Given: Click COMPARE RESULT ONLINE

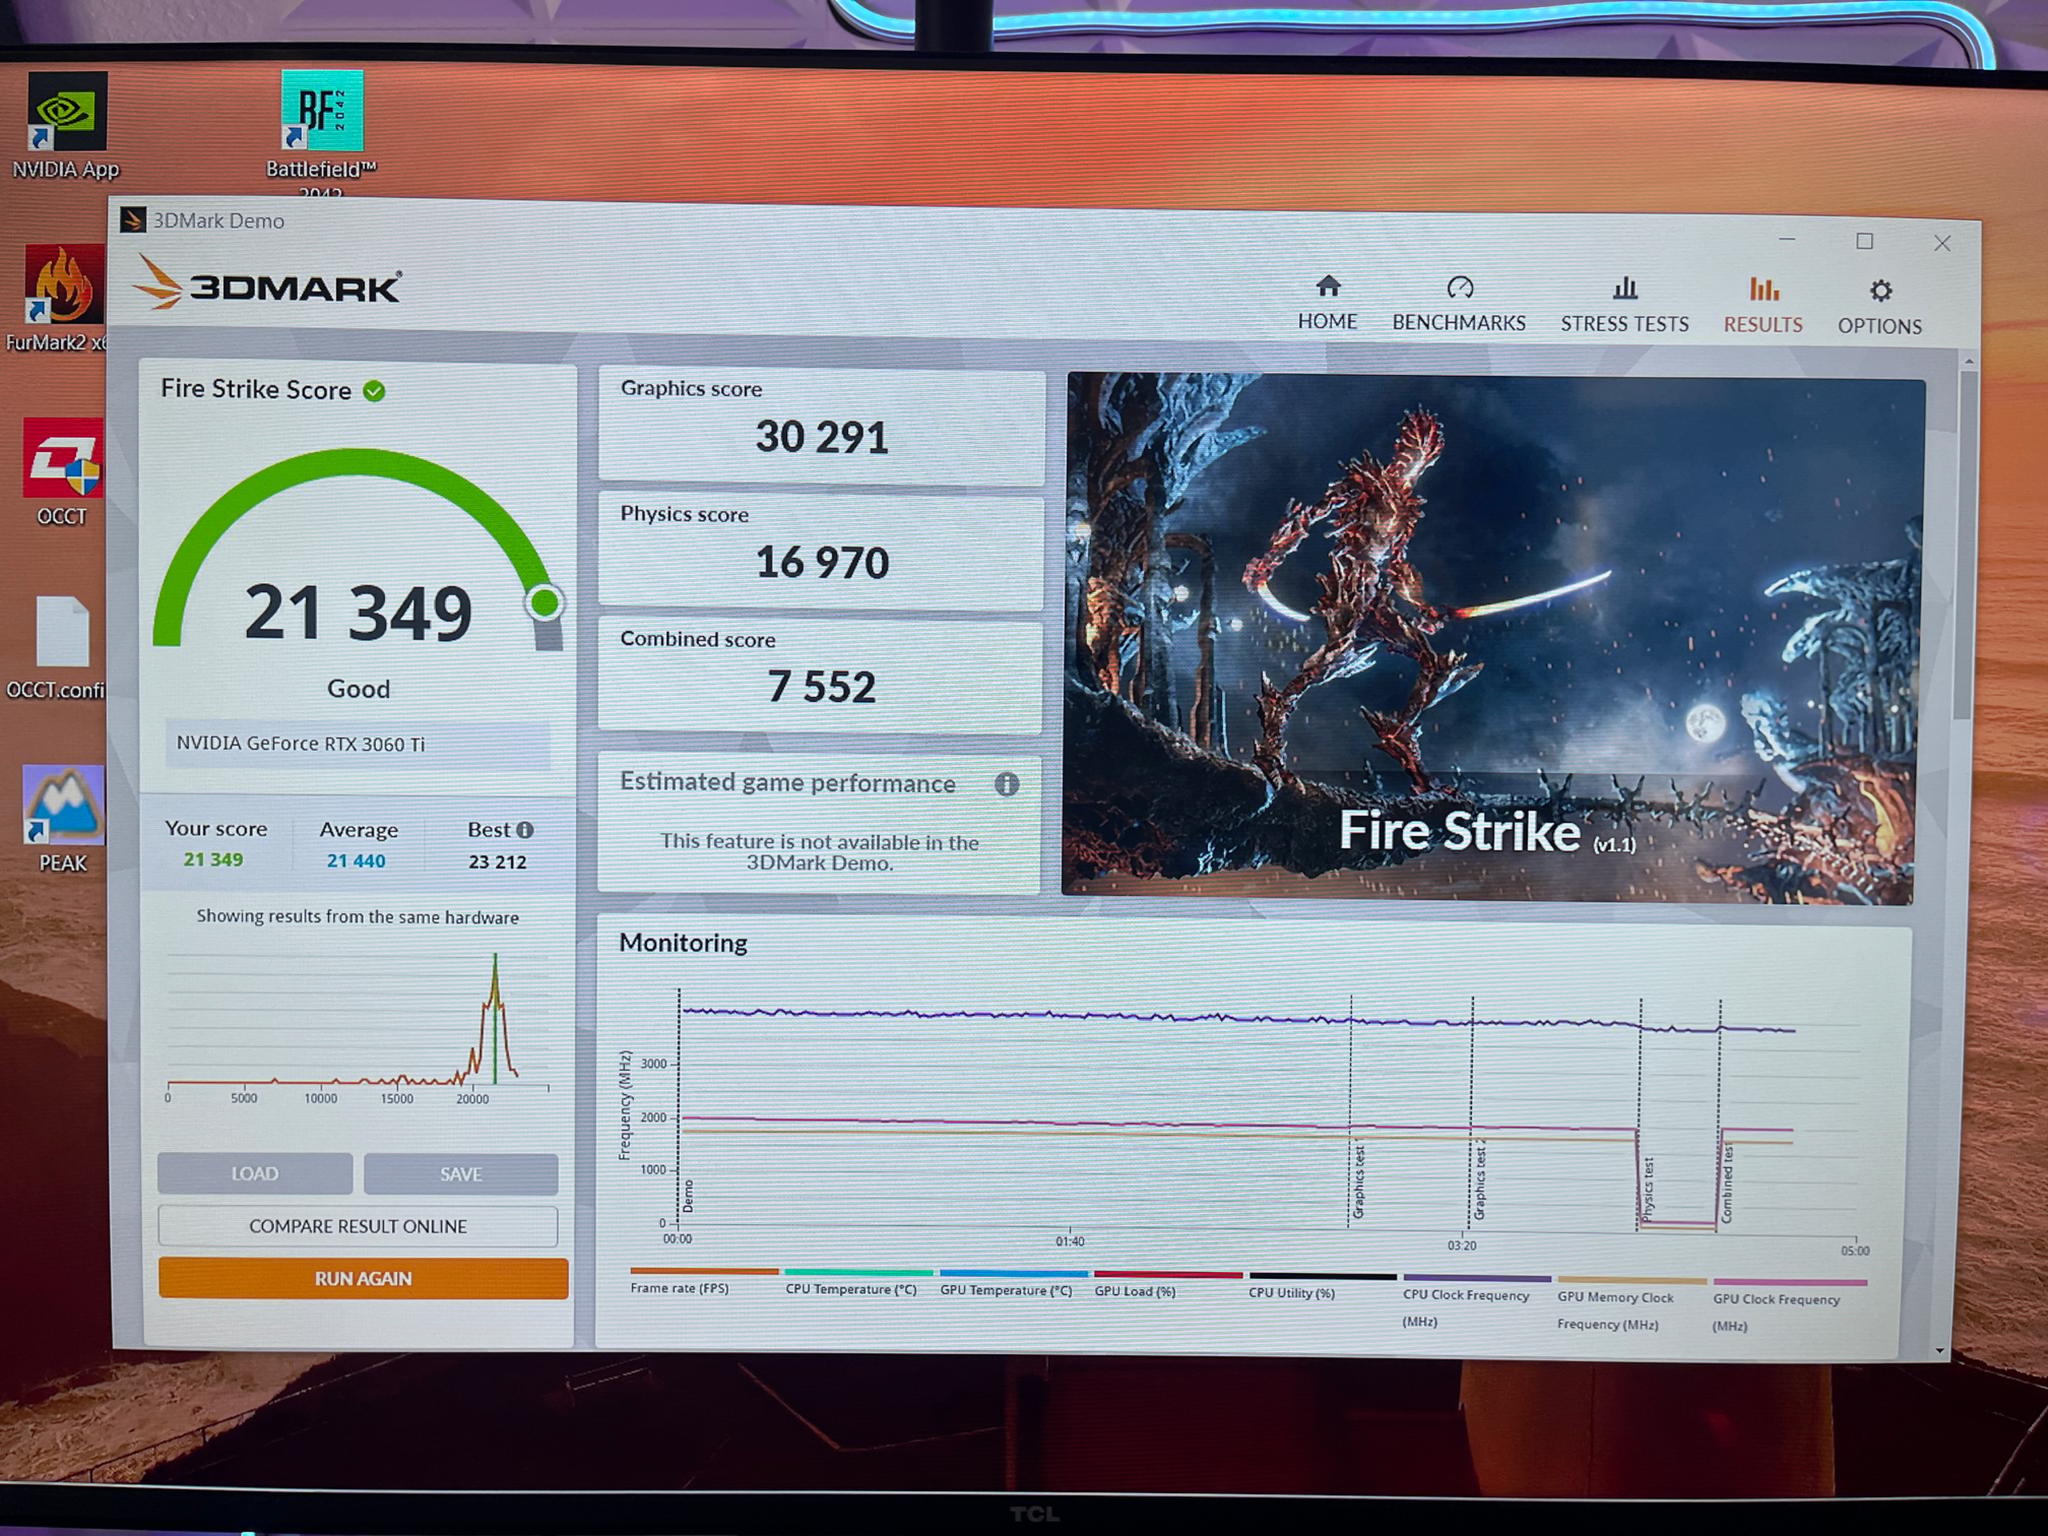Looking at the screenshot, I should point(358,1226).
